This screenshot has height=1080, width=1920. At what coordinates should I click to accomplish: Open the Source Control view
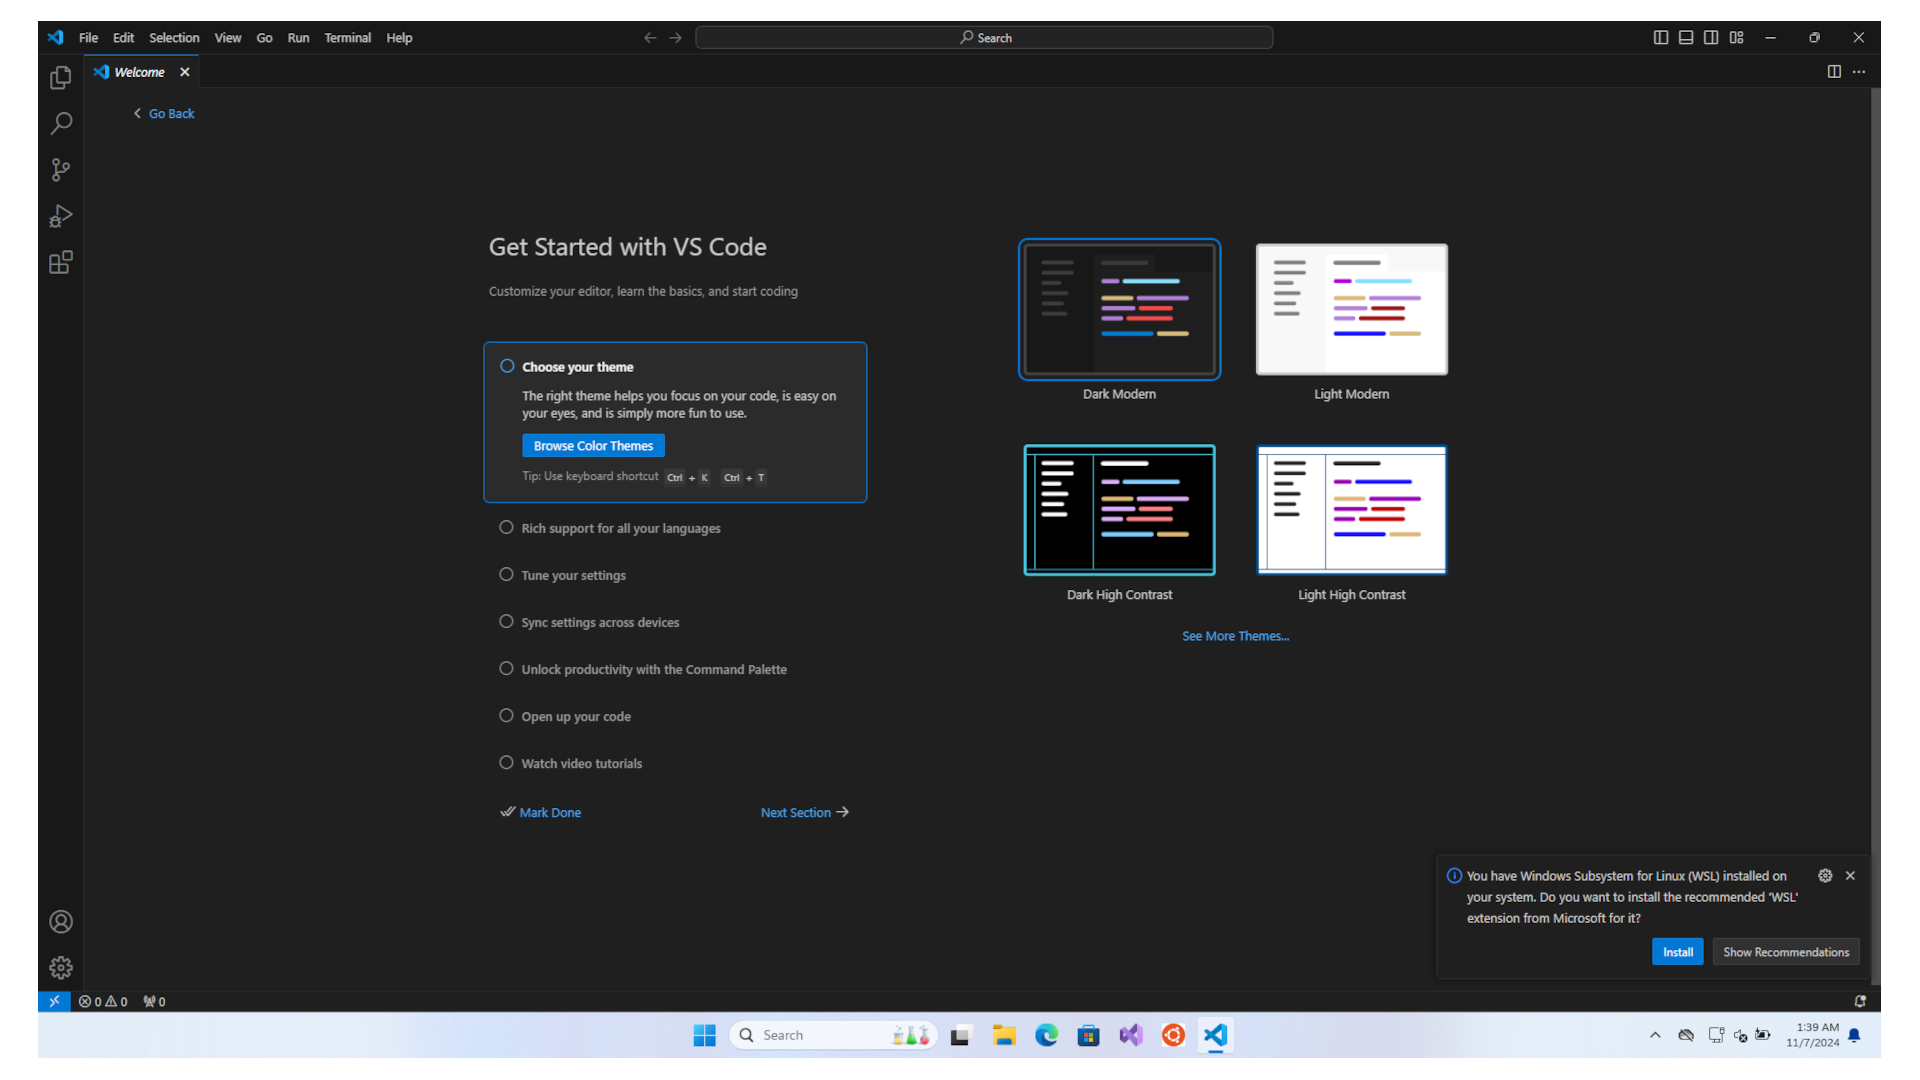(60, 169)
